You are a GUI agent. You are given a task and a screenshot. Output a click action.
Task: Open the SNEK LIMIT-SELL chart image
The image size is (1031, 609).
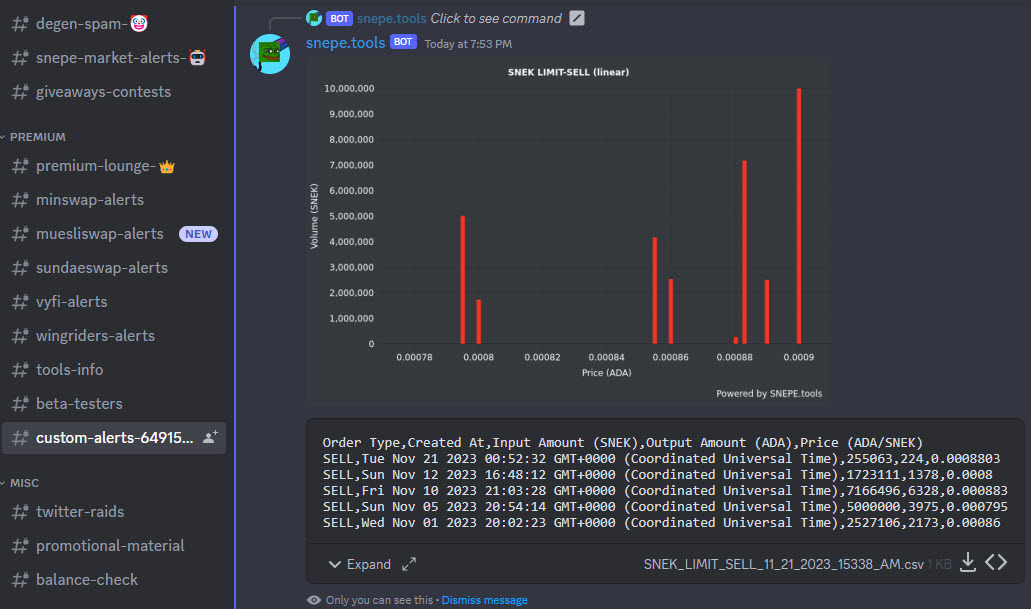pos(567,231)
